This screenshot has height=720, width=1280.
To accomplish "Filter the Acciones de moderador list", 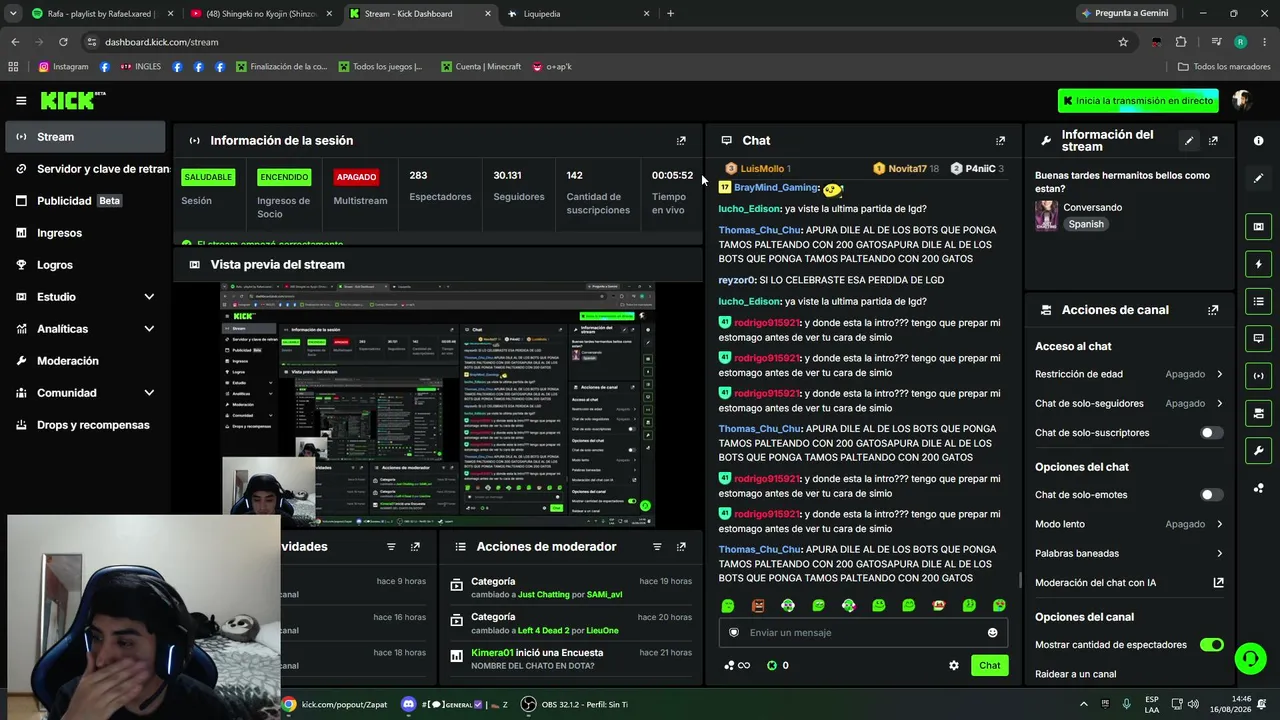I will tap(657, 547).
